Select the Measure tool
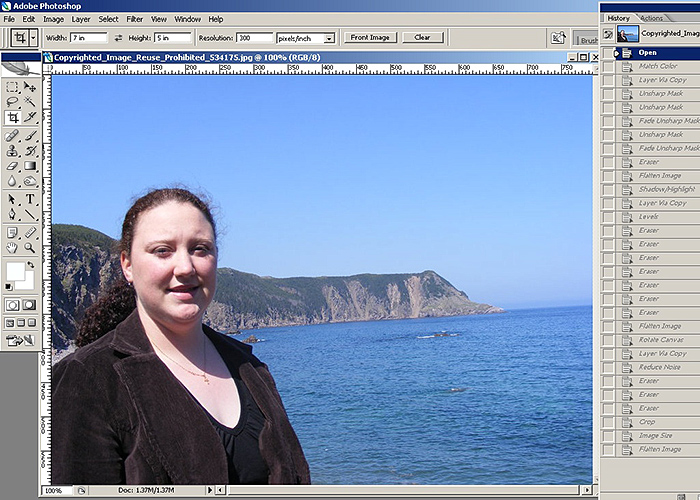Image resolution: width=700 pixels, height=500 pixels. (x=29, y=233)
